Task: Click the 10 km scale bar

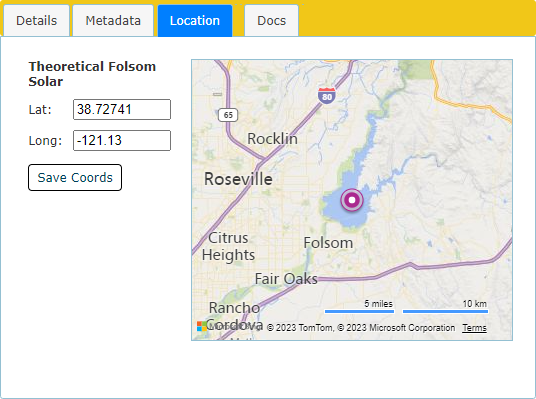Action: pyautogui.click(x=445, y=311)
